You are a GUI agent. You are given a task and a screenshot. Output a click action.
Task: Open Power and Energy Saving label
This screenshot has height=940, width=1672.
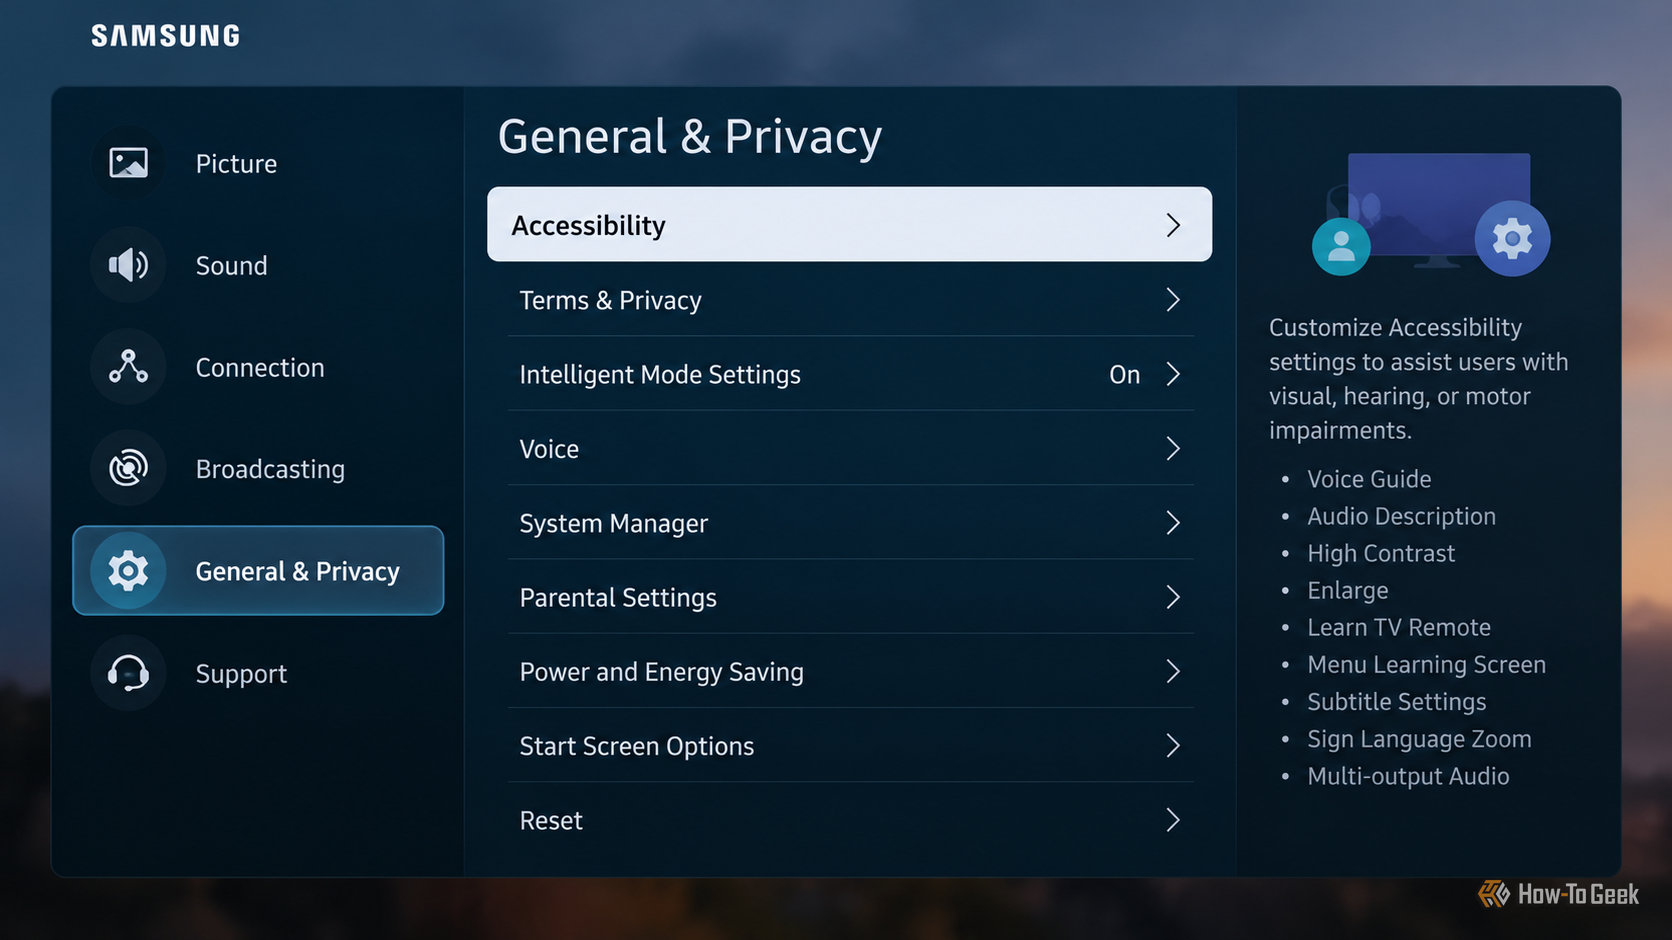661,672
